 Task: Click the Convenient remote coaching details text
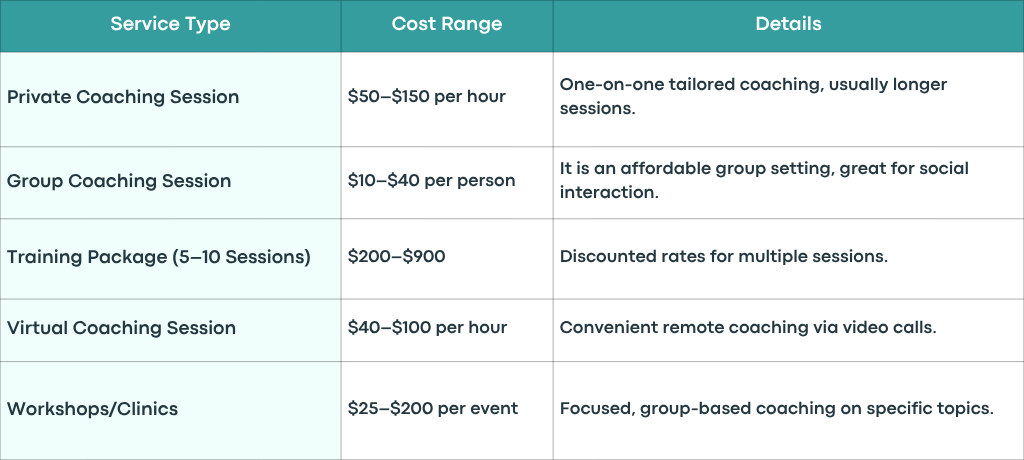pyautogui.click(x=748, y=327)
